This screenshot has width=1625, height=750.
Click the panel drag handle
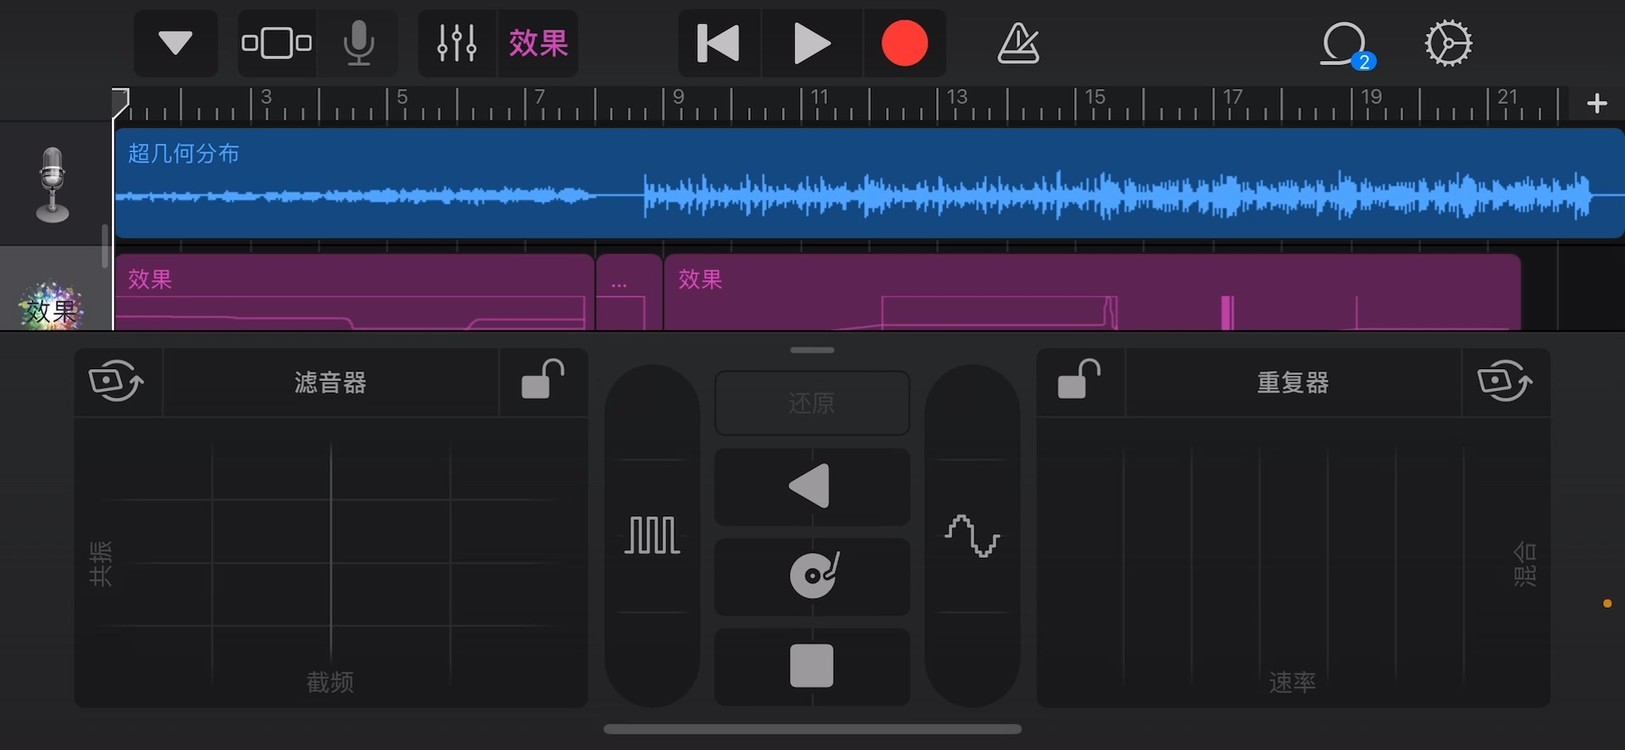click(x=812, y=350)
